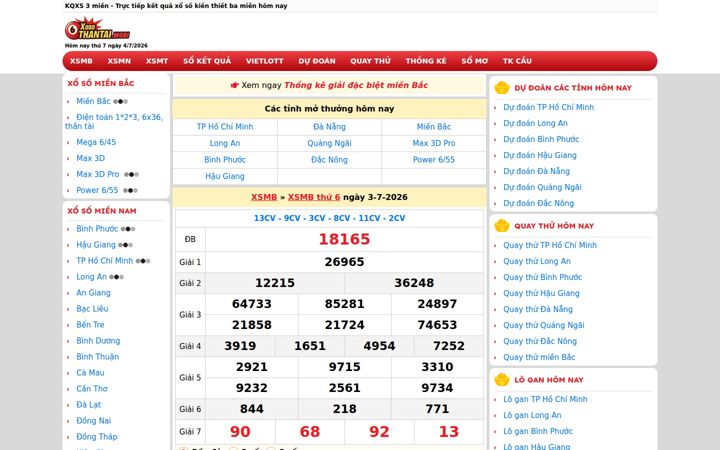
Task: Open THỐNG KÊ in the navigation bar
Action: point(426,61)
